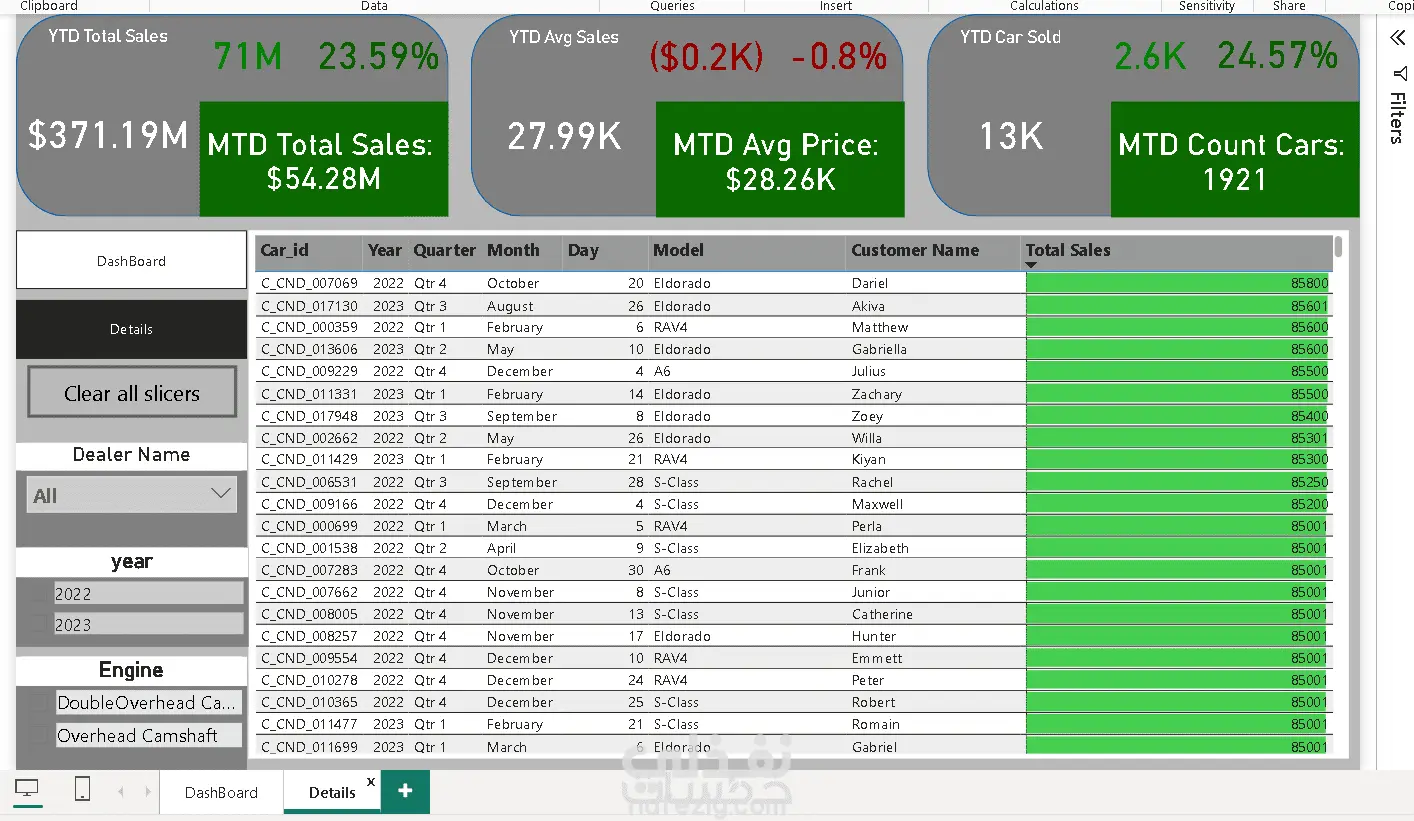Add a new page with the plus button
Screen dimensions: 1414x821
point(405,791)
